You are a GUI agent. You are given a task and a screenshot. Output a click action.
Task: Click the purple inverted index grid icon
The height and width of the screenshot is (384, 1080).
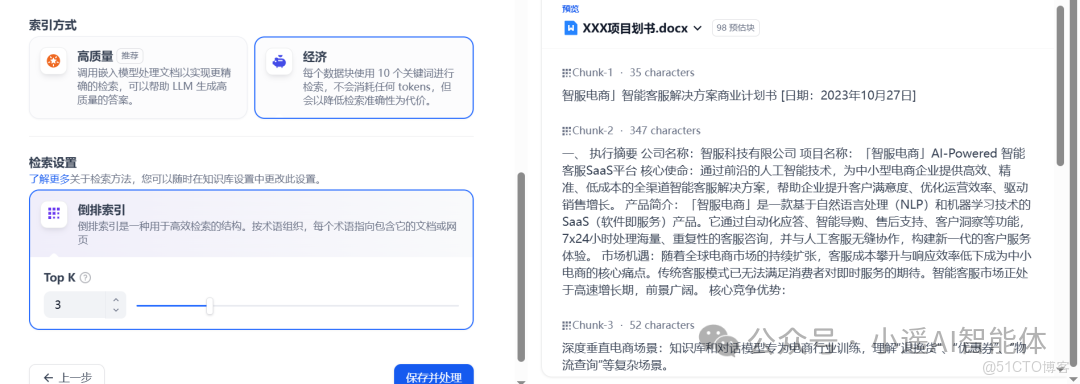[x=54, y=214]
